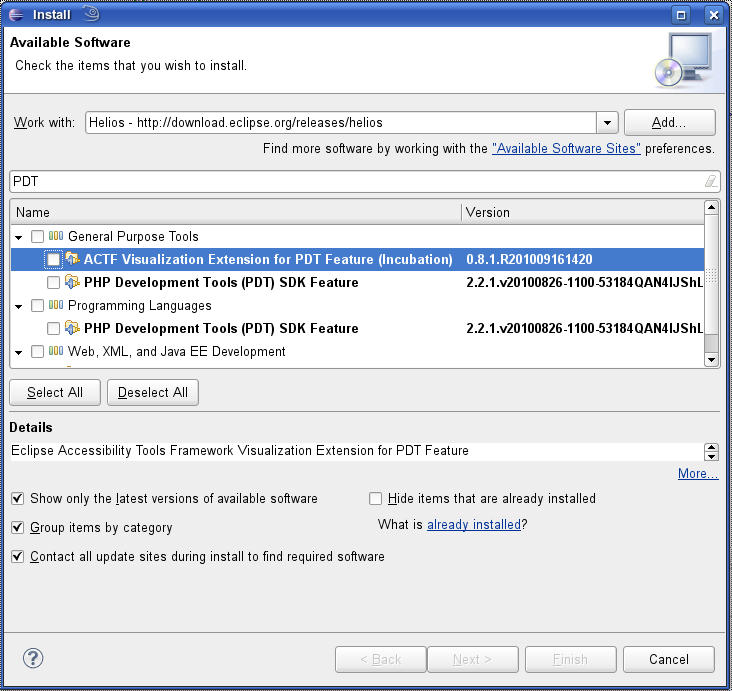
Task: Click the Work with URL combo text field
Action: [341, 123]
